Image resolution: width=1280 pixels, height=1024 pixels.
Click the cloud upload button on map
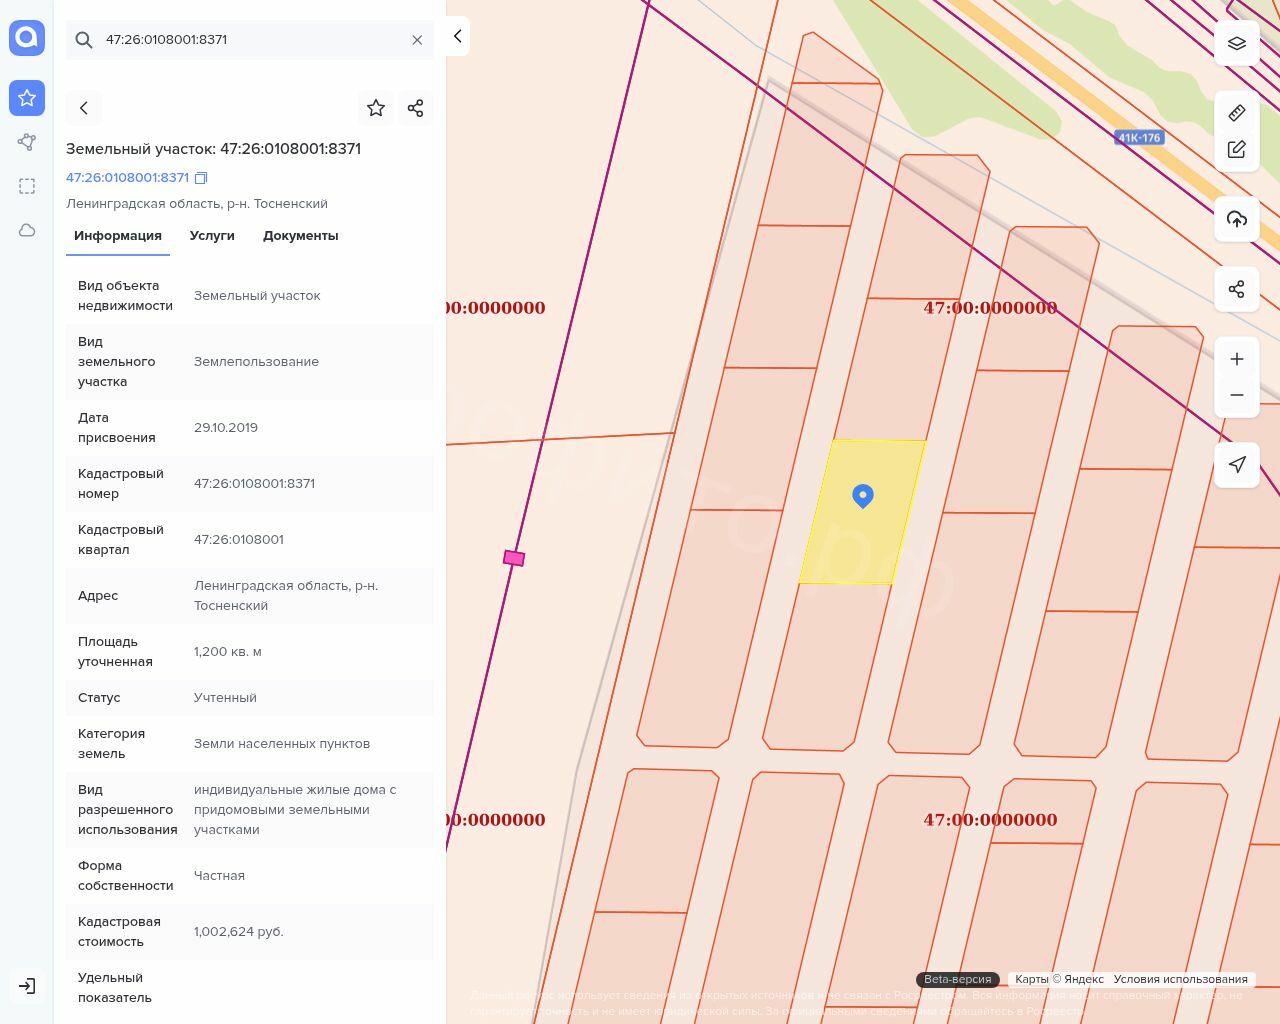1237,219
